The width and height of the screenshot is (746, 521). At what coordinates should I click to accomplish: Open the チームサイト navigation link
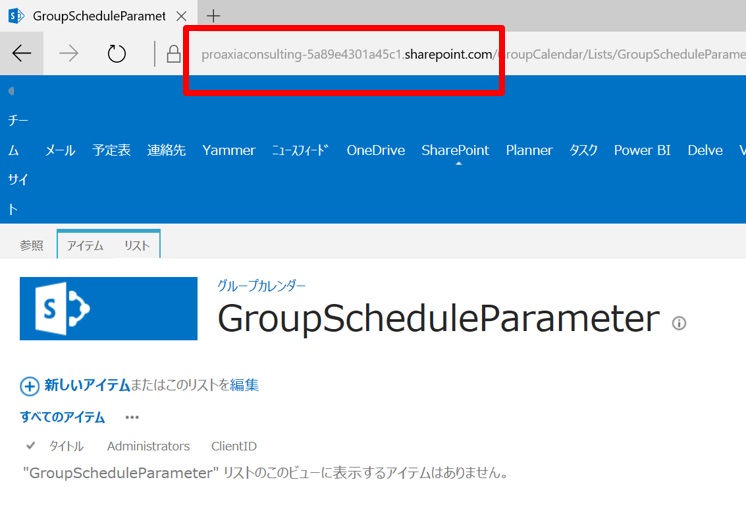pos(18,165)
